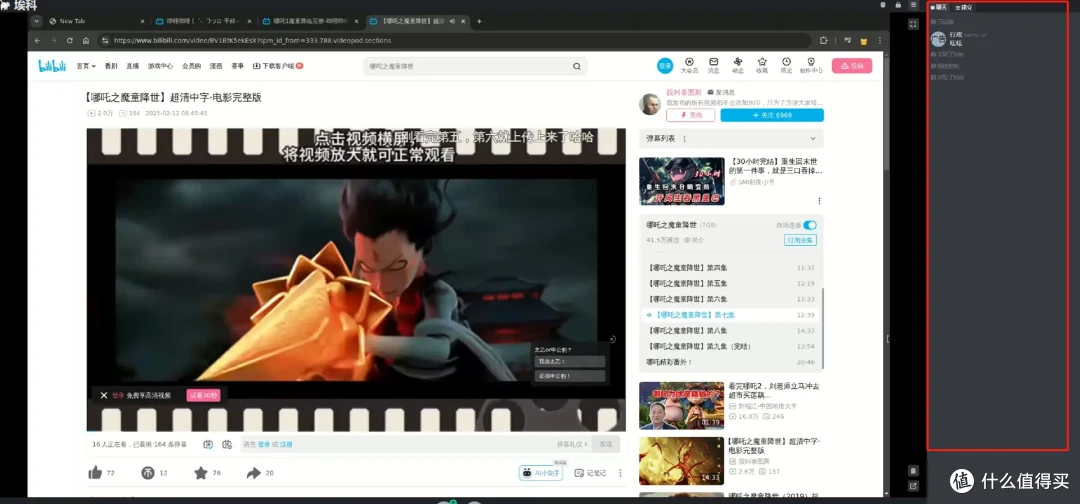Screen dimensions: 1080x504
Task: Play episode 第八集 in the list
Action: [x=732, y=330]
